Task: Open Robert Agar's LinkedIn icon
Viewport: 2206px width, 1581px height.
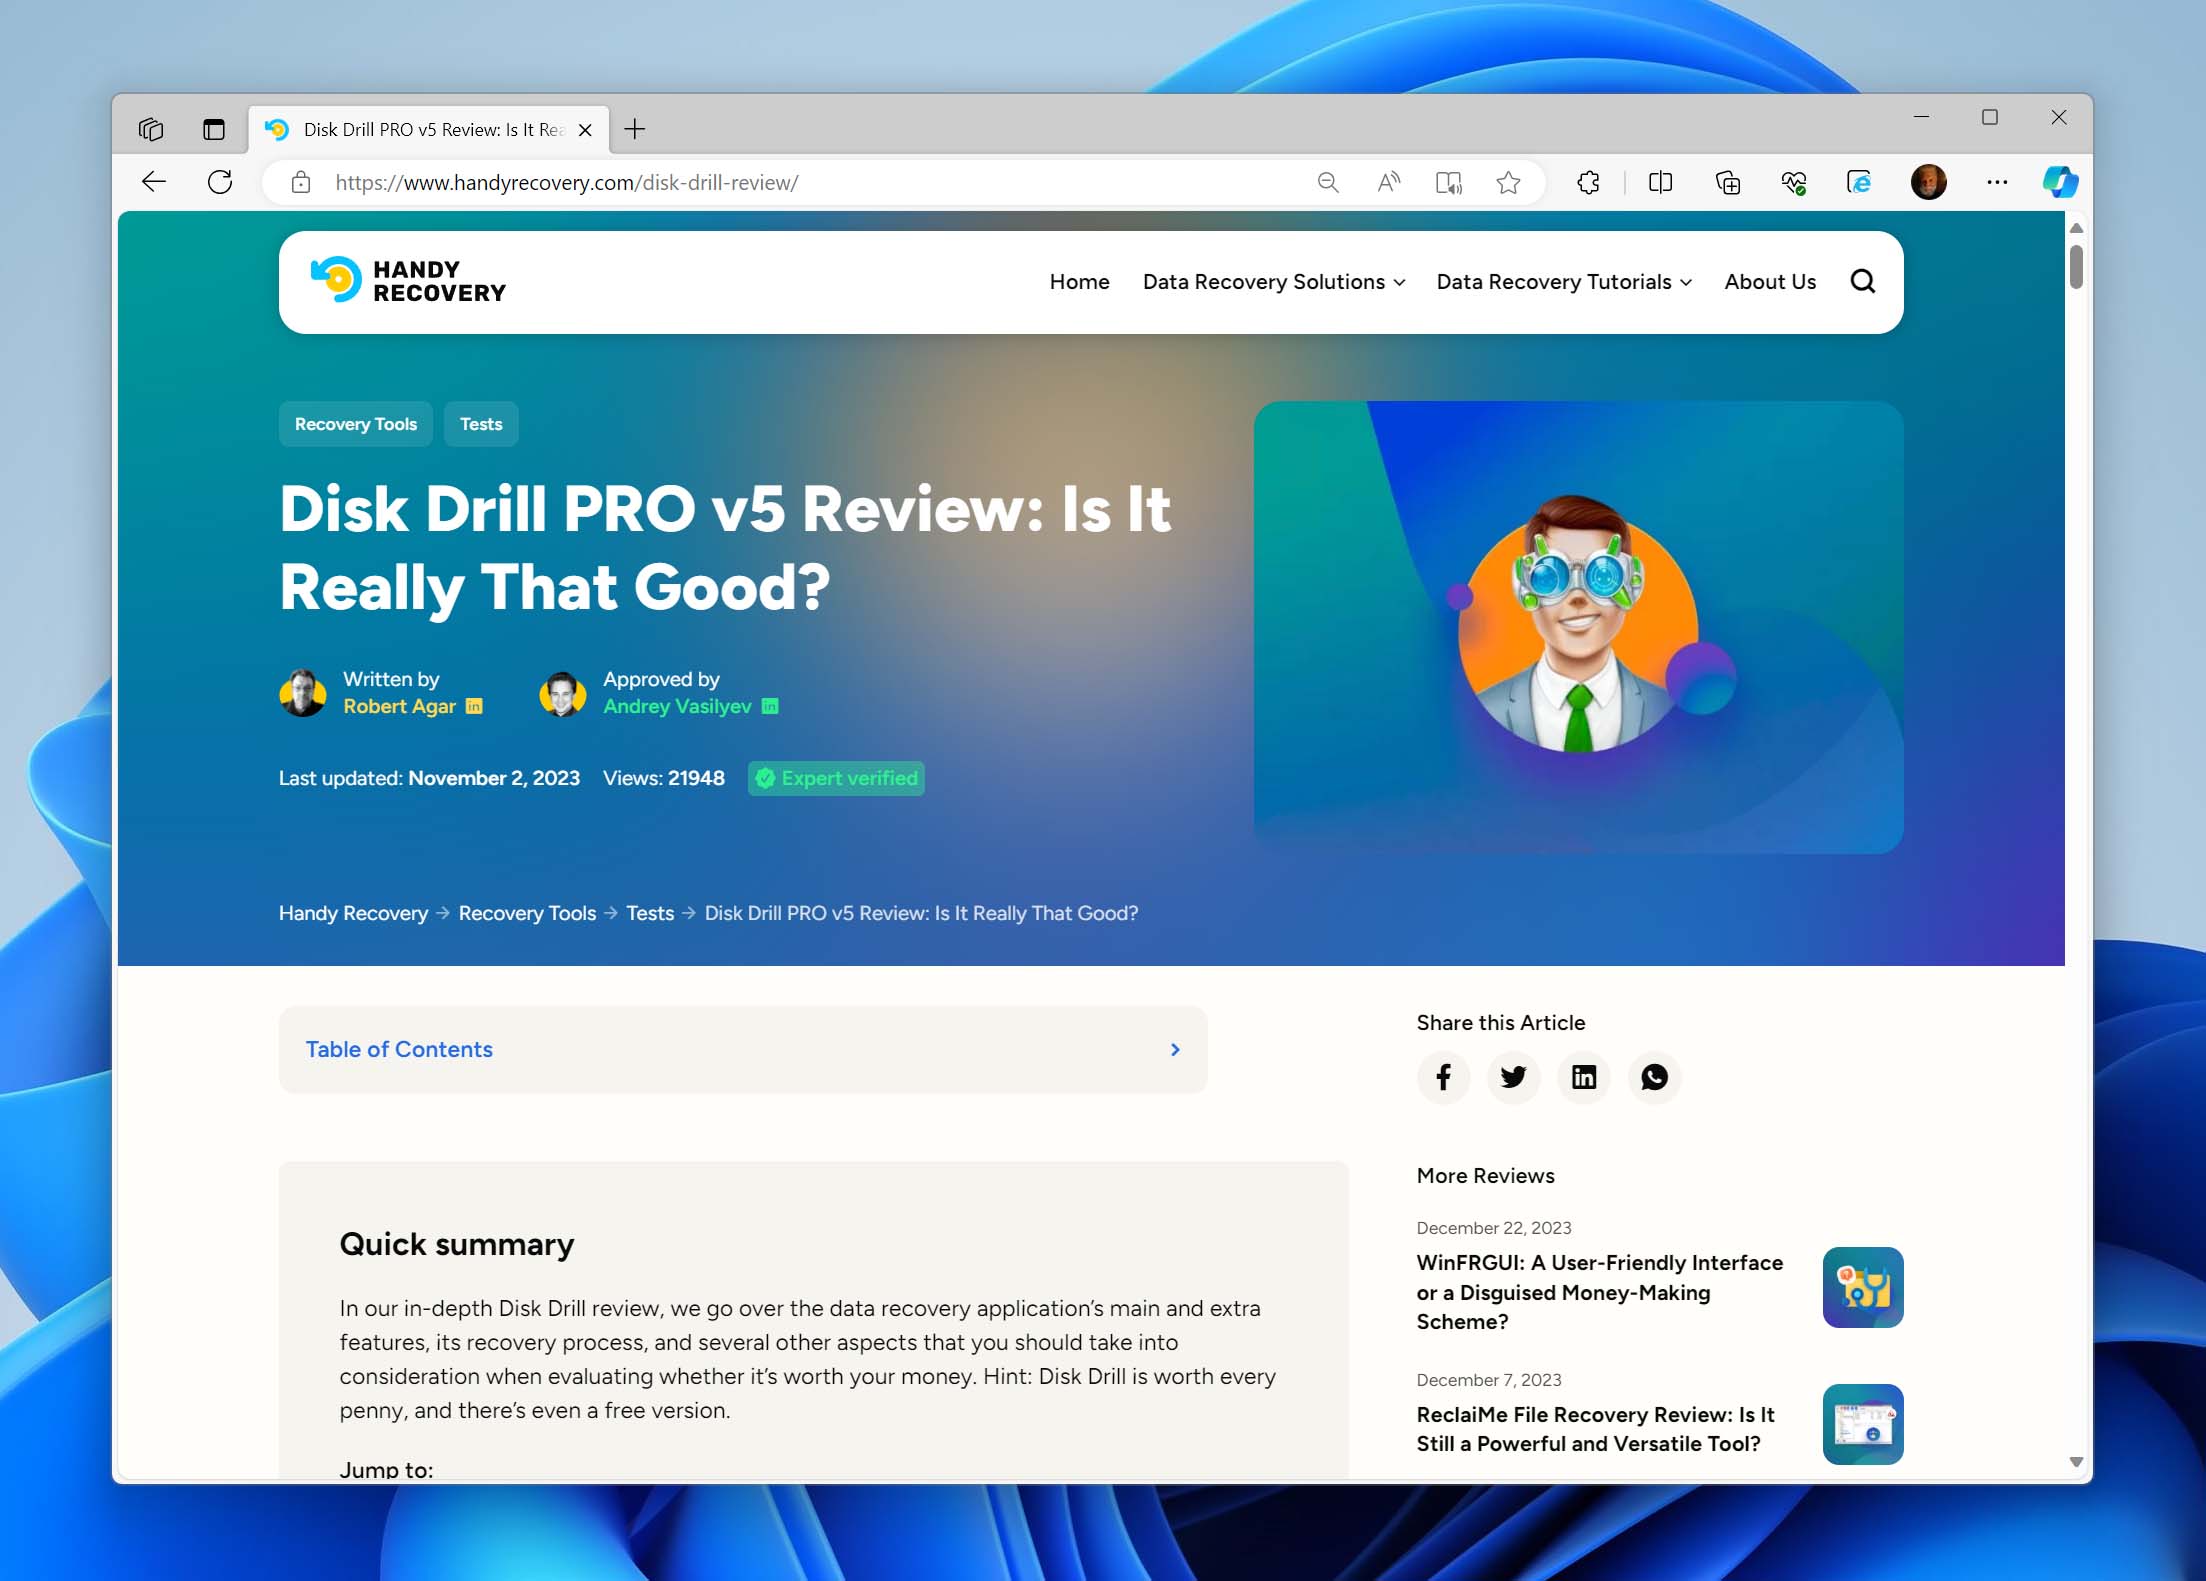Action: coord(474,706)
